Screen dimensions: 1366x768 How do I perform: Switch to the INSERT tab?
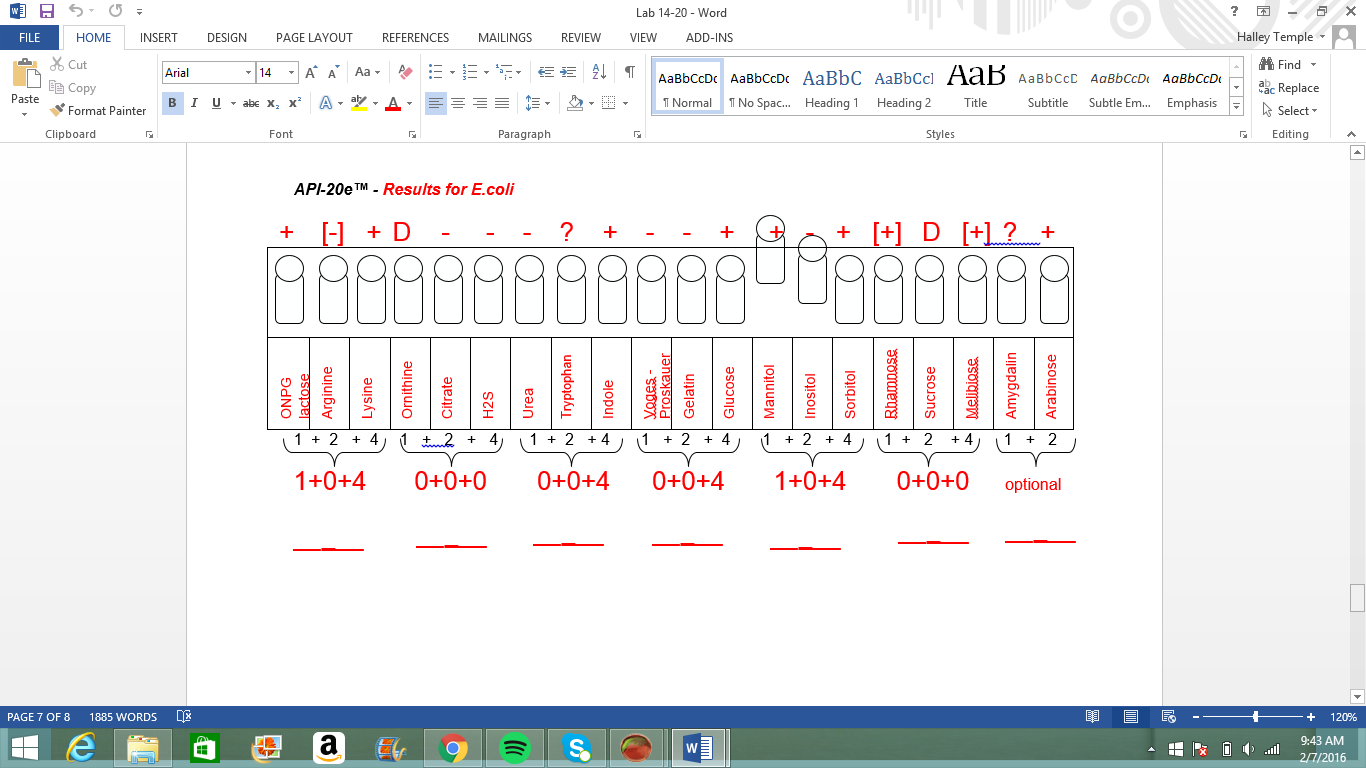tap(159, 38)
